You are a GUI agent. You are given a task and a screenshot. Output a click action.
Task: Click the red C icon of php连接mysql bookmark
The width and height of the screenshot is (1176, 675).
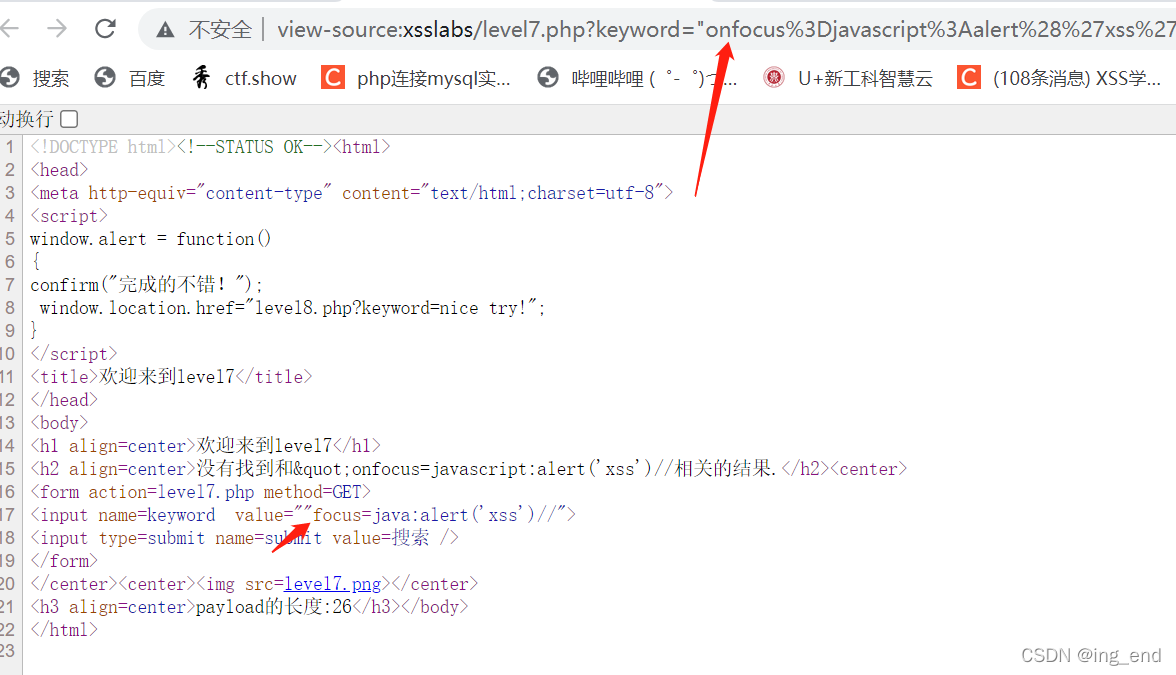333,77
